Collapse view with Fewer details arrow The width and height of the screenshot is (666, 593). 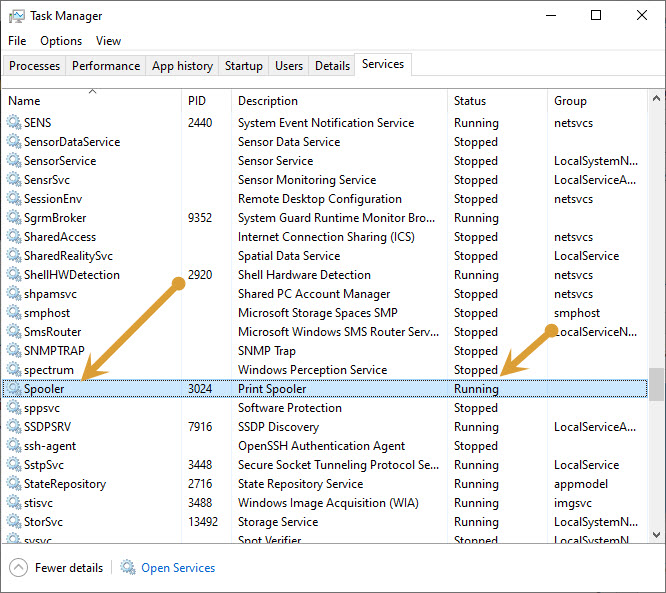coord(18,568)
